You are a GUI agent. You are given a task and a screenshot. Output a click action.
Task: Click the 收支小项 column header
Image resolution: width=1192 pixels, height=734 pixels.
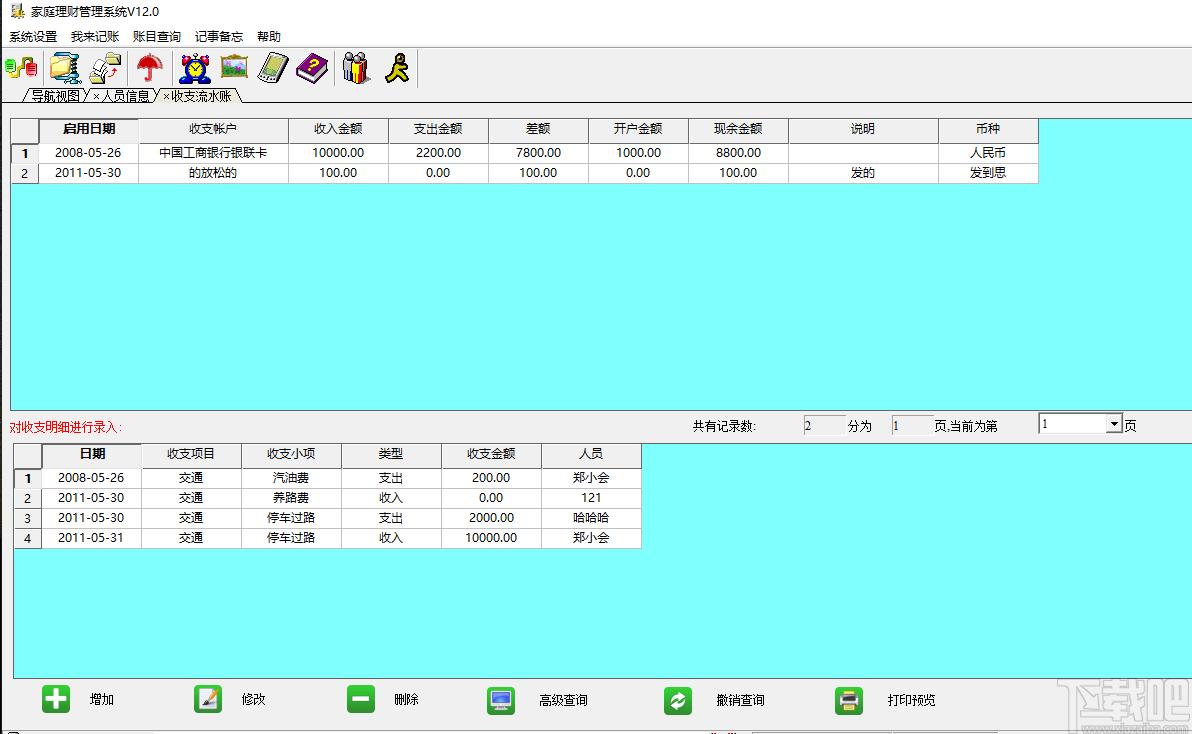pos(291,454)
